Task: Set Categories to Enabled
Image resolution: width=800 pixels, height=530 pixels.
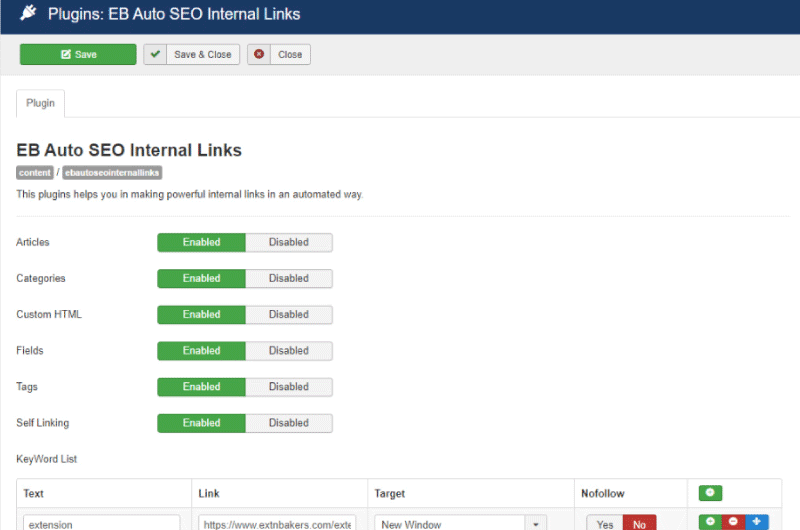Action: pos(202,279)
